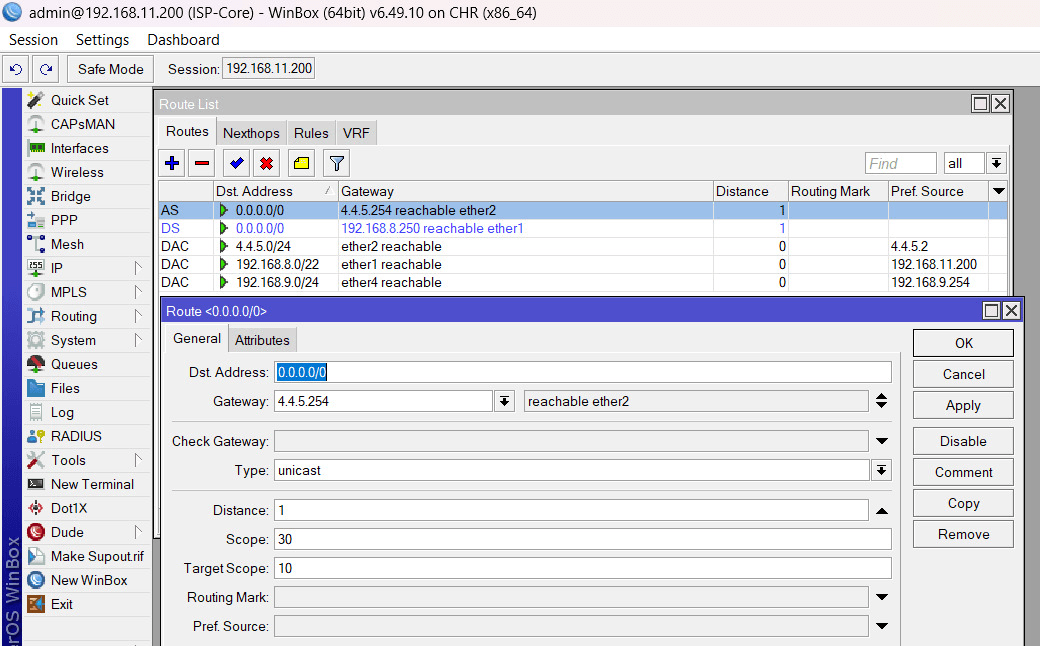Remove route with red minus icon

click(202, 163)
